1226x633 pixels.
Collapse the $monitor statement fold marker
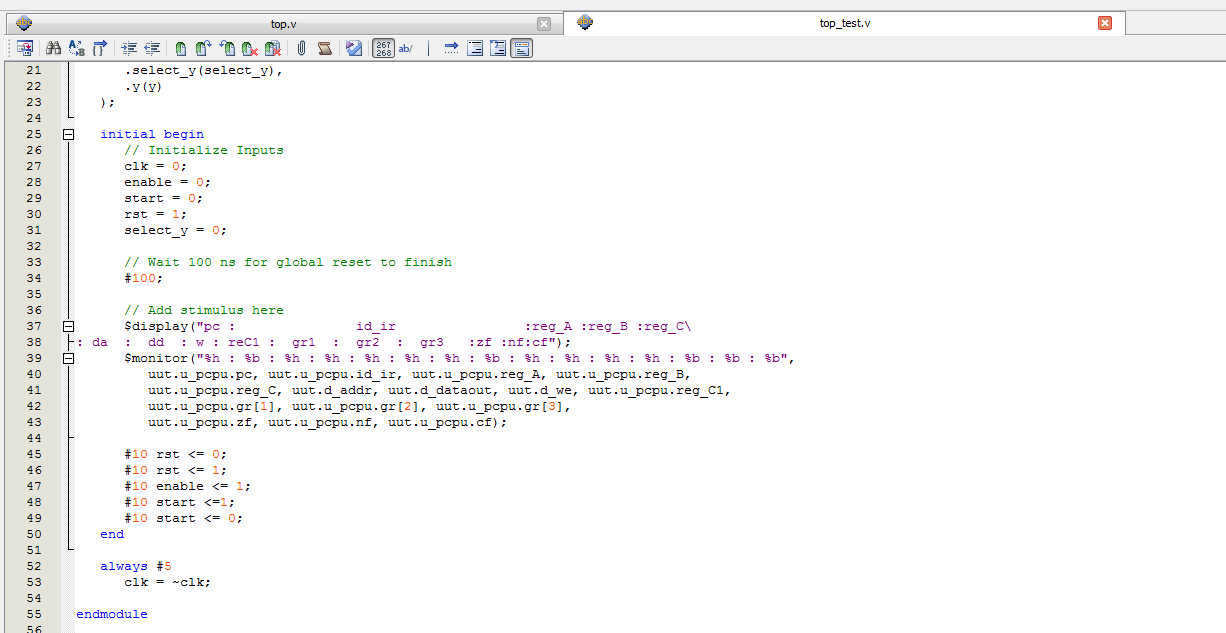[69, 358]
